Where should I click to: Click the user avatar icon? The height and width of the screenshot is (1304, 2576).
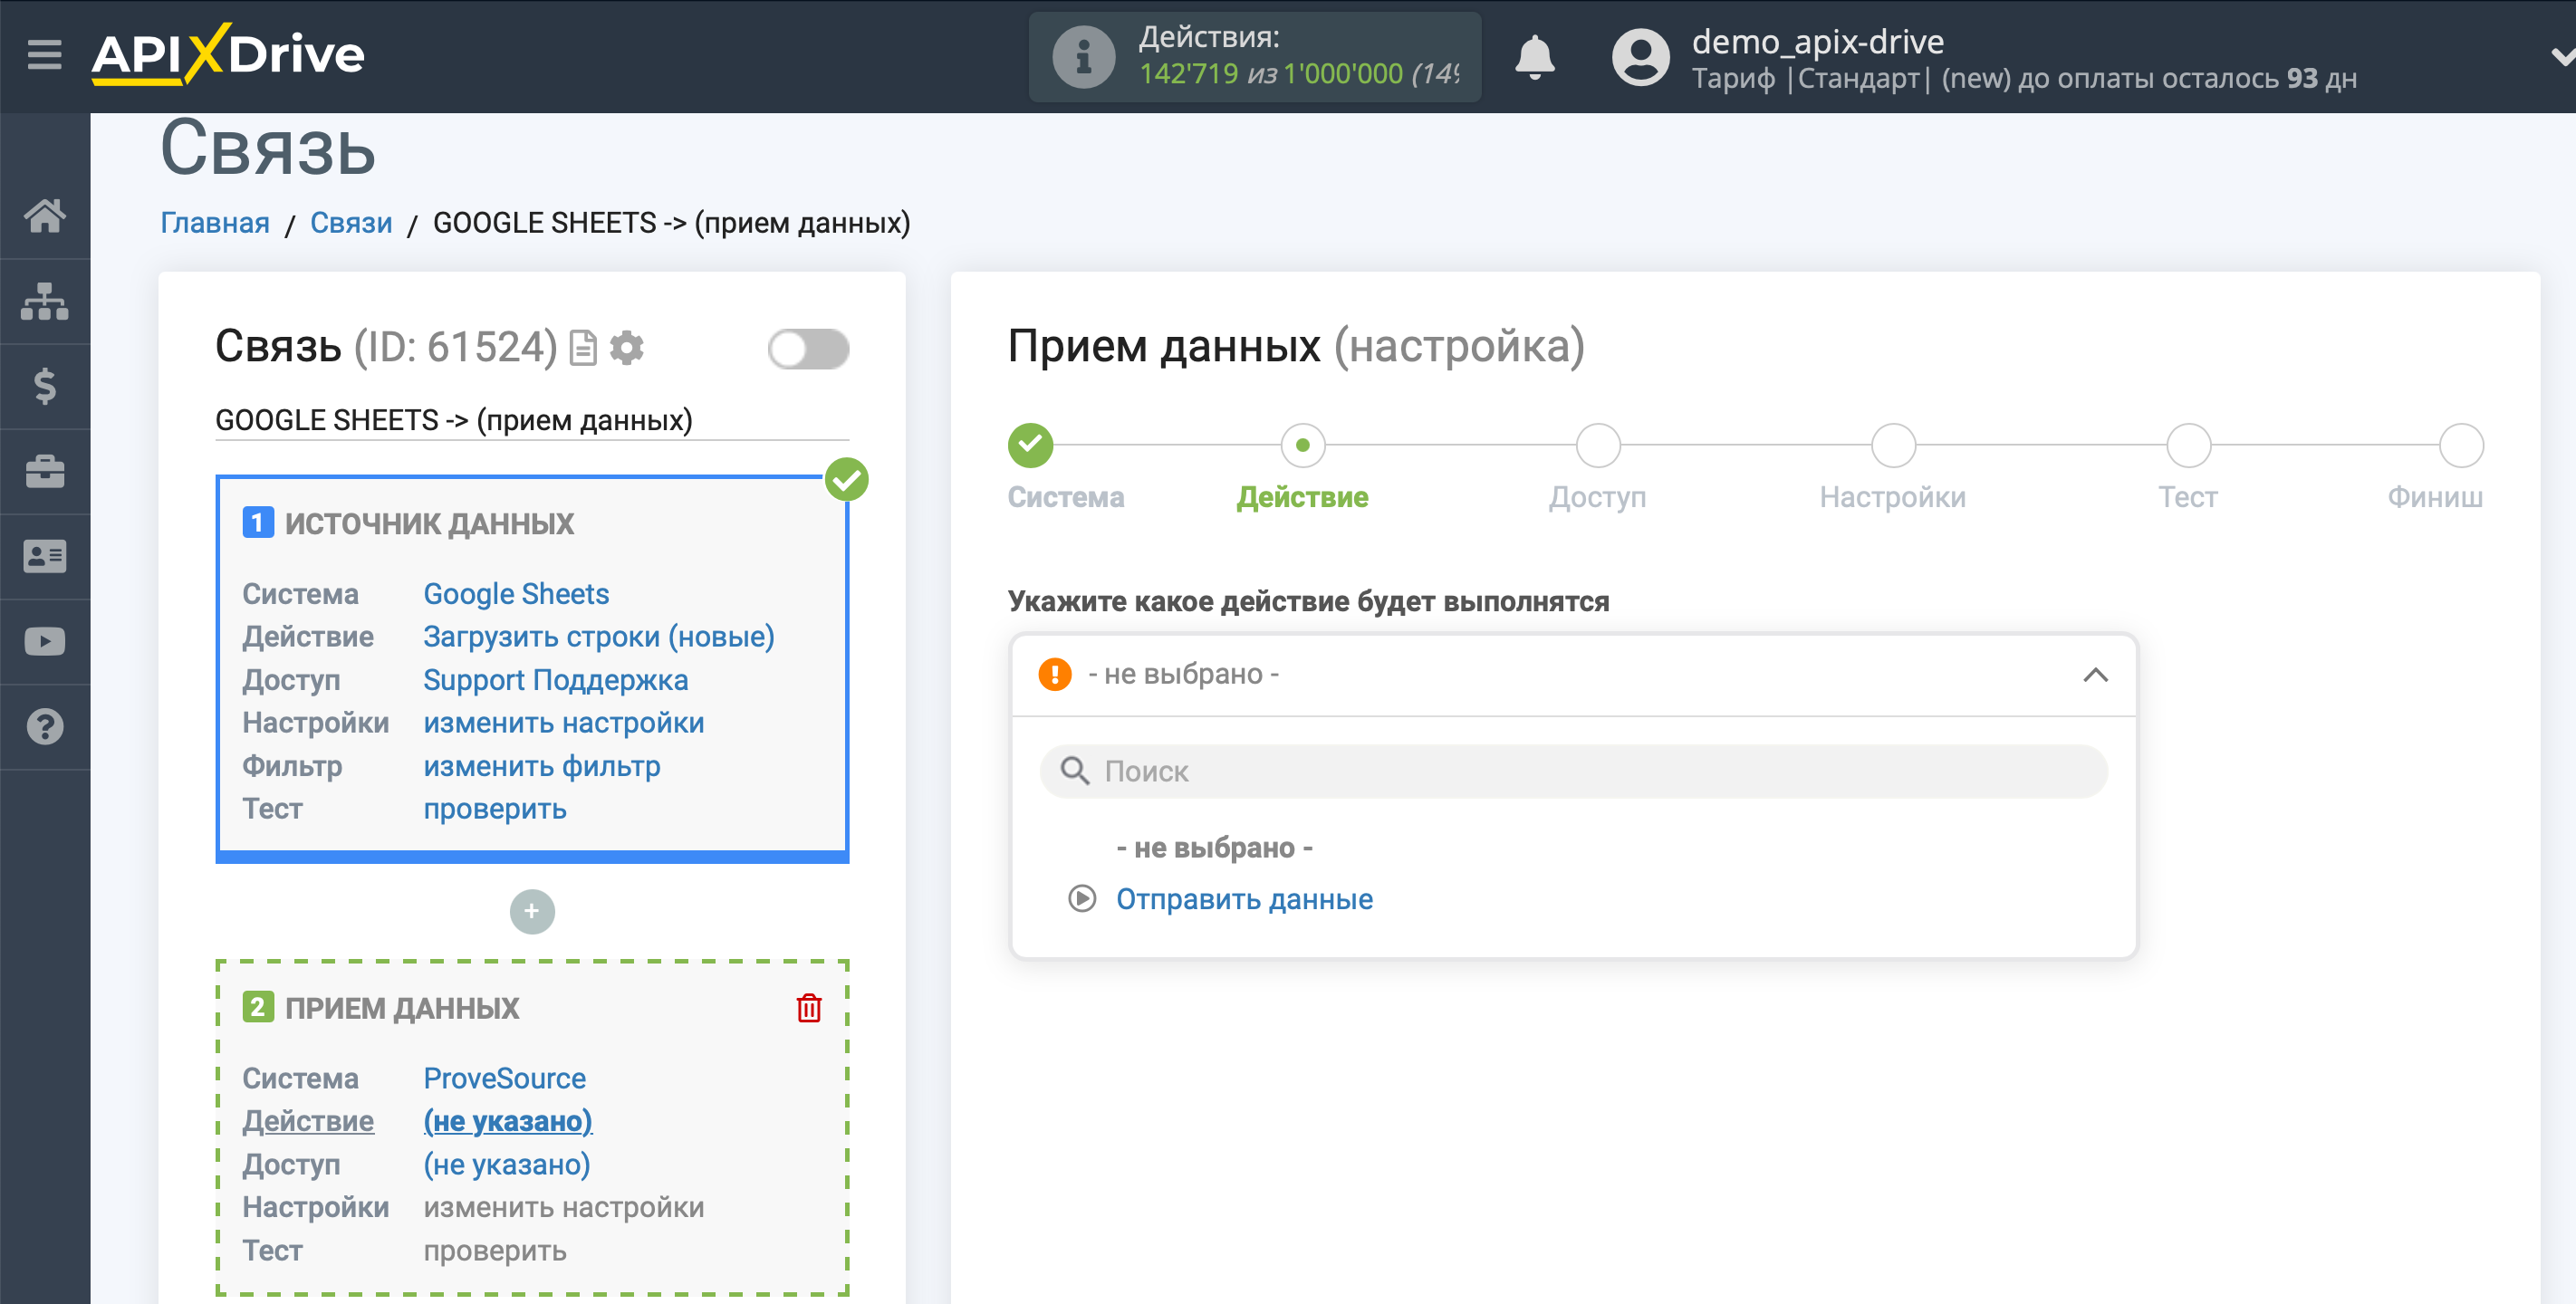coord(1640,57)
